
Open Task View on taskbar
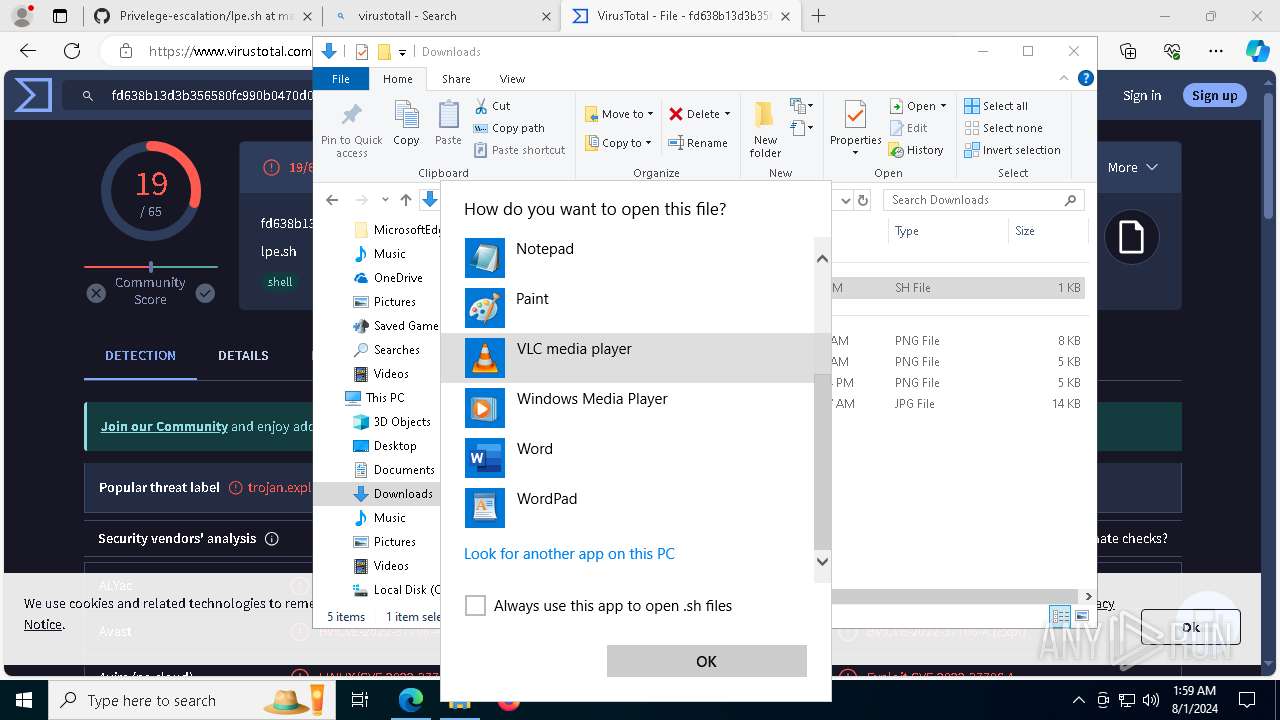tap(360, 700)
